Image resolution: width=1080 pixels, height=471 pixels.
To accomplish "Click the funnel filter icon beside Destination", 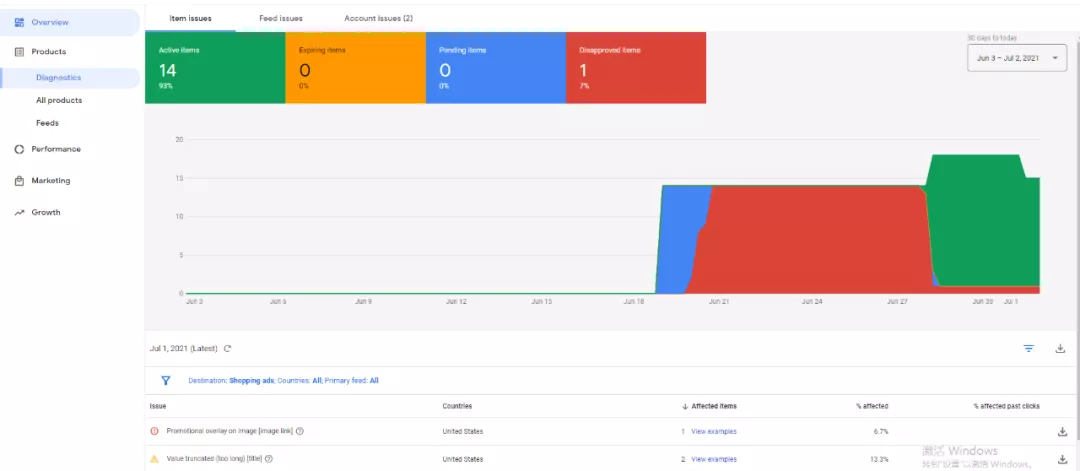I will point(166,381).
